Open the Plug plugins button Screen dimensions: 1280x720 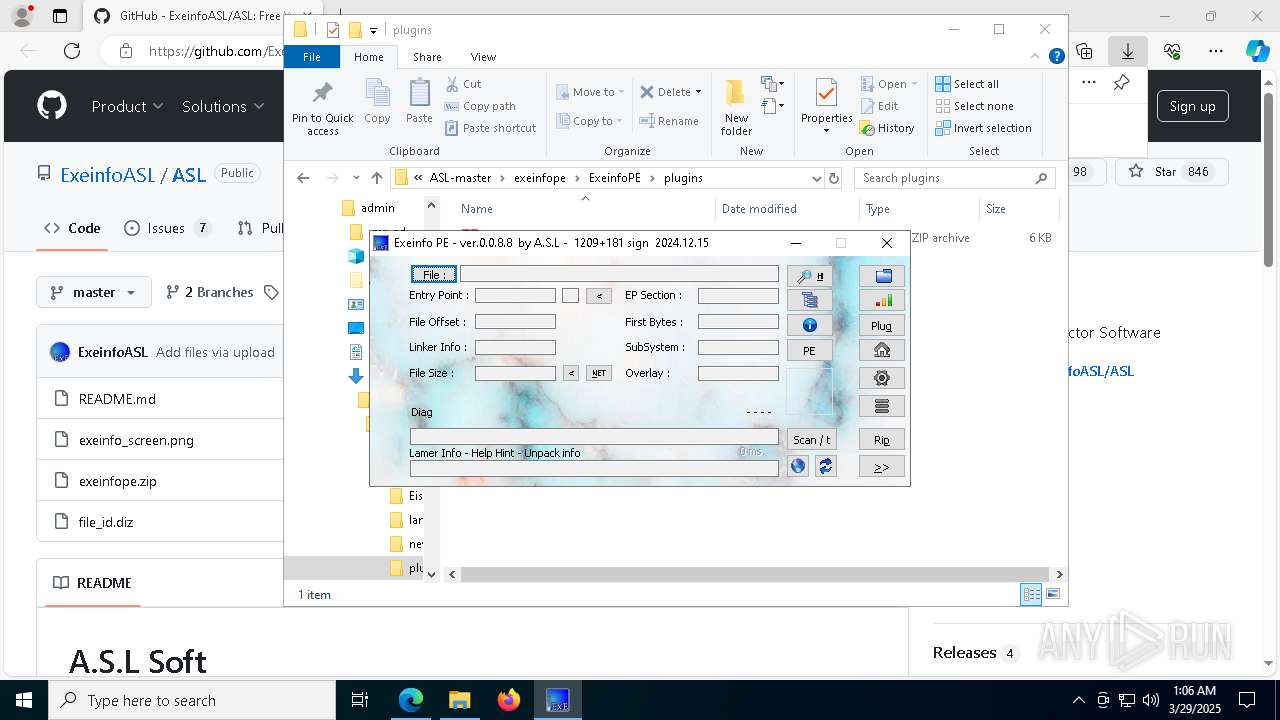click(x=882, y=326)
